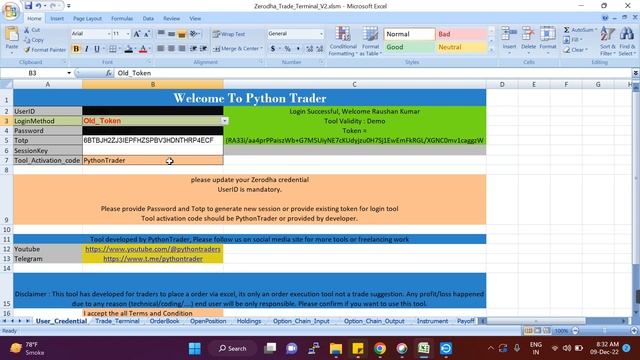The width and height of the screenshot is (640, 360).
Task: Open File Explorer from taskbar
Action: [336, 349]
